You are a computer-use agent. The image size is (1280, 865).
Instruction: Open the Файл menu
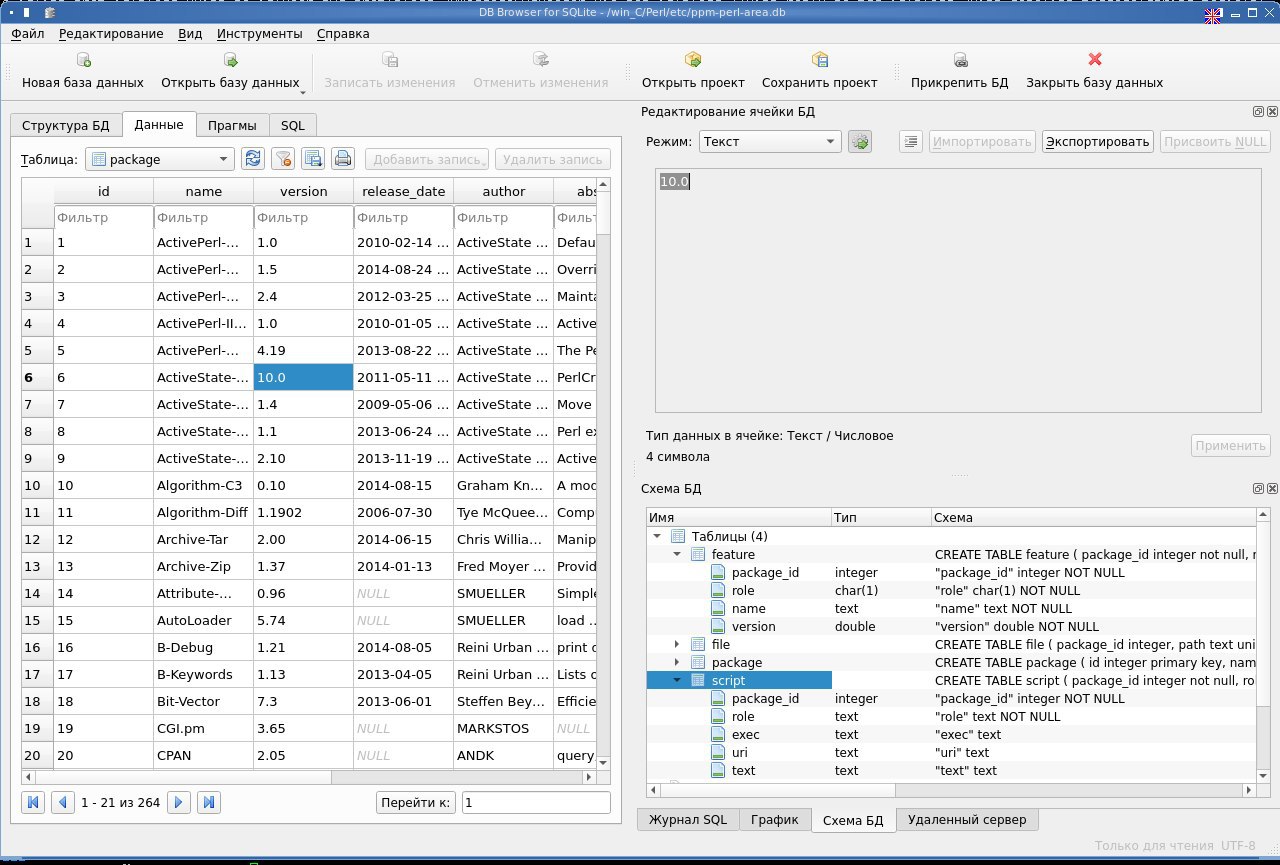pyautogui.click(x=28, y=33)
